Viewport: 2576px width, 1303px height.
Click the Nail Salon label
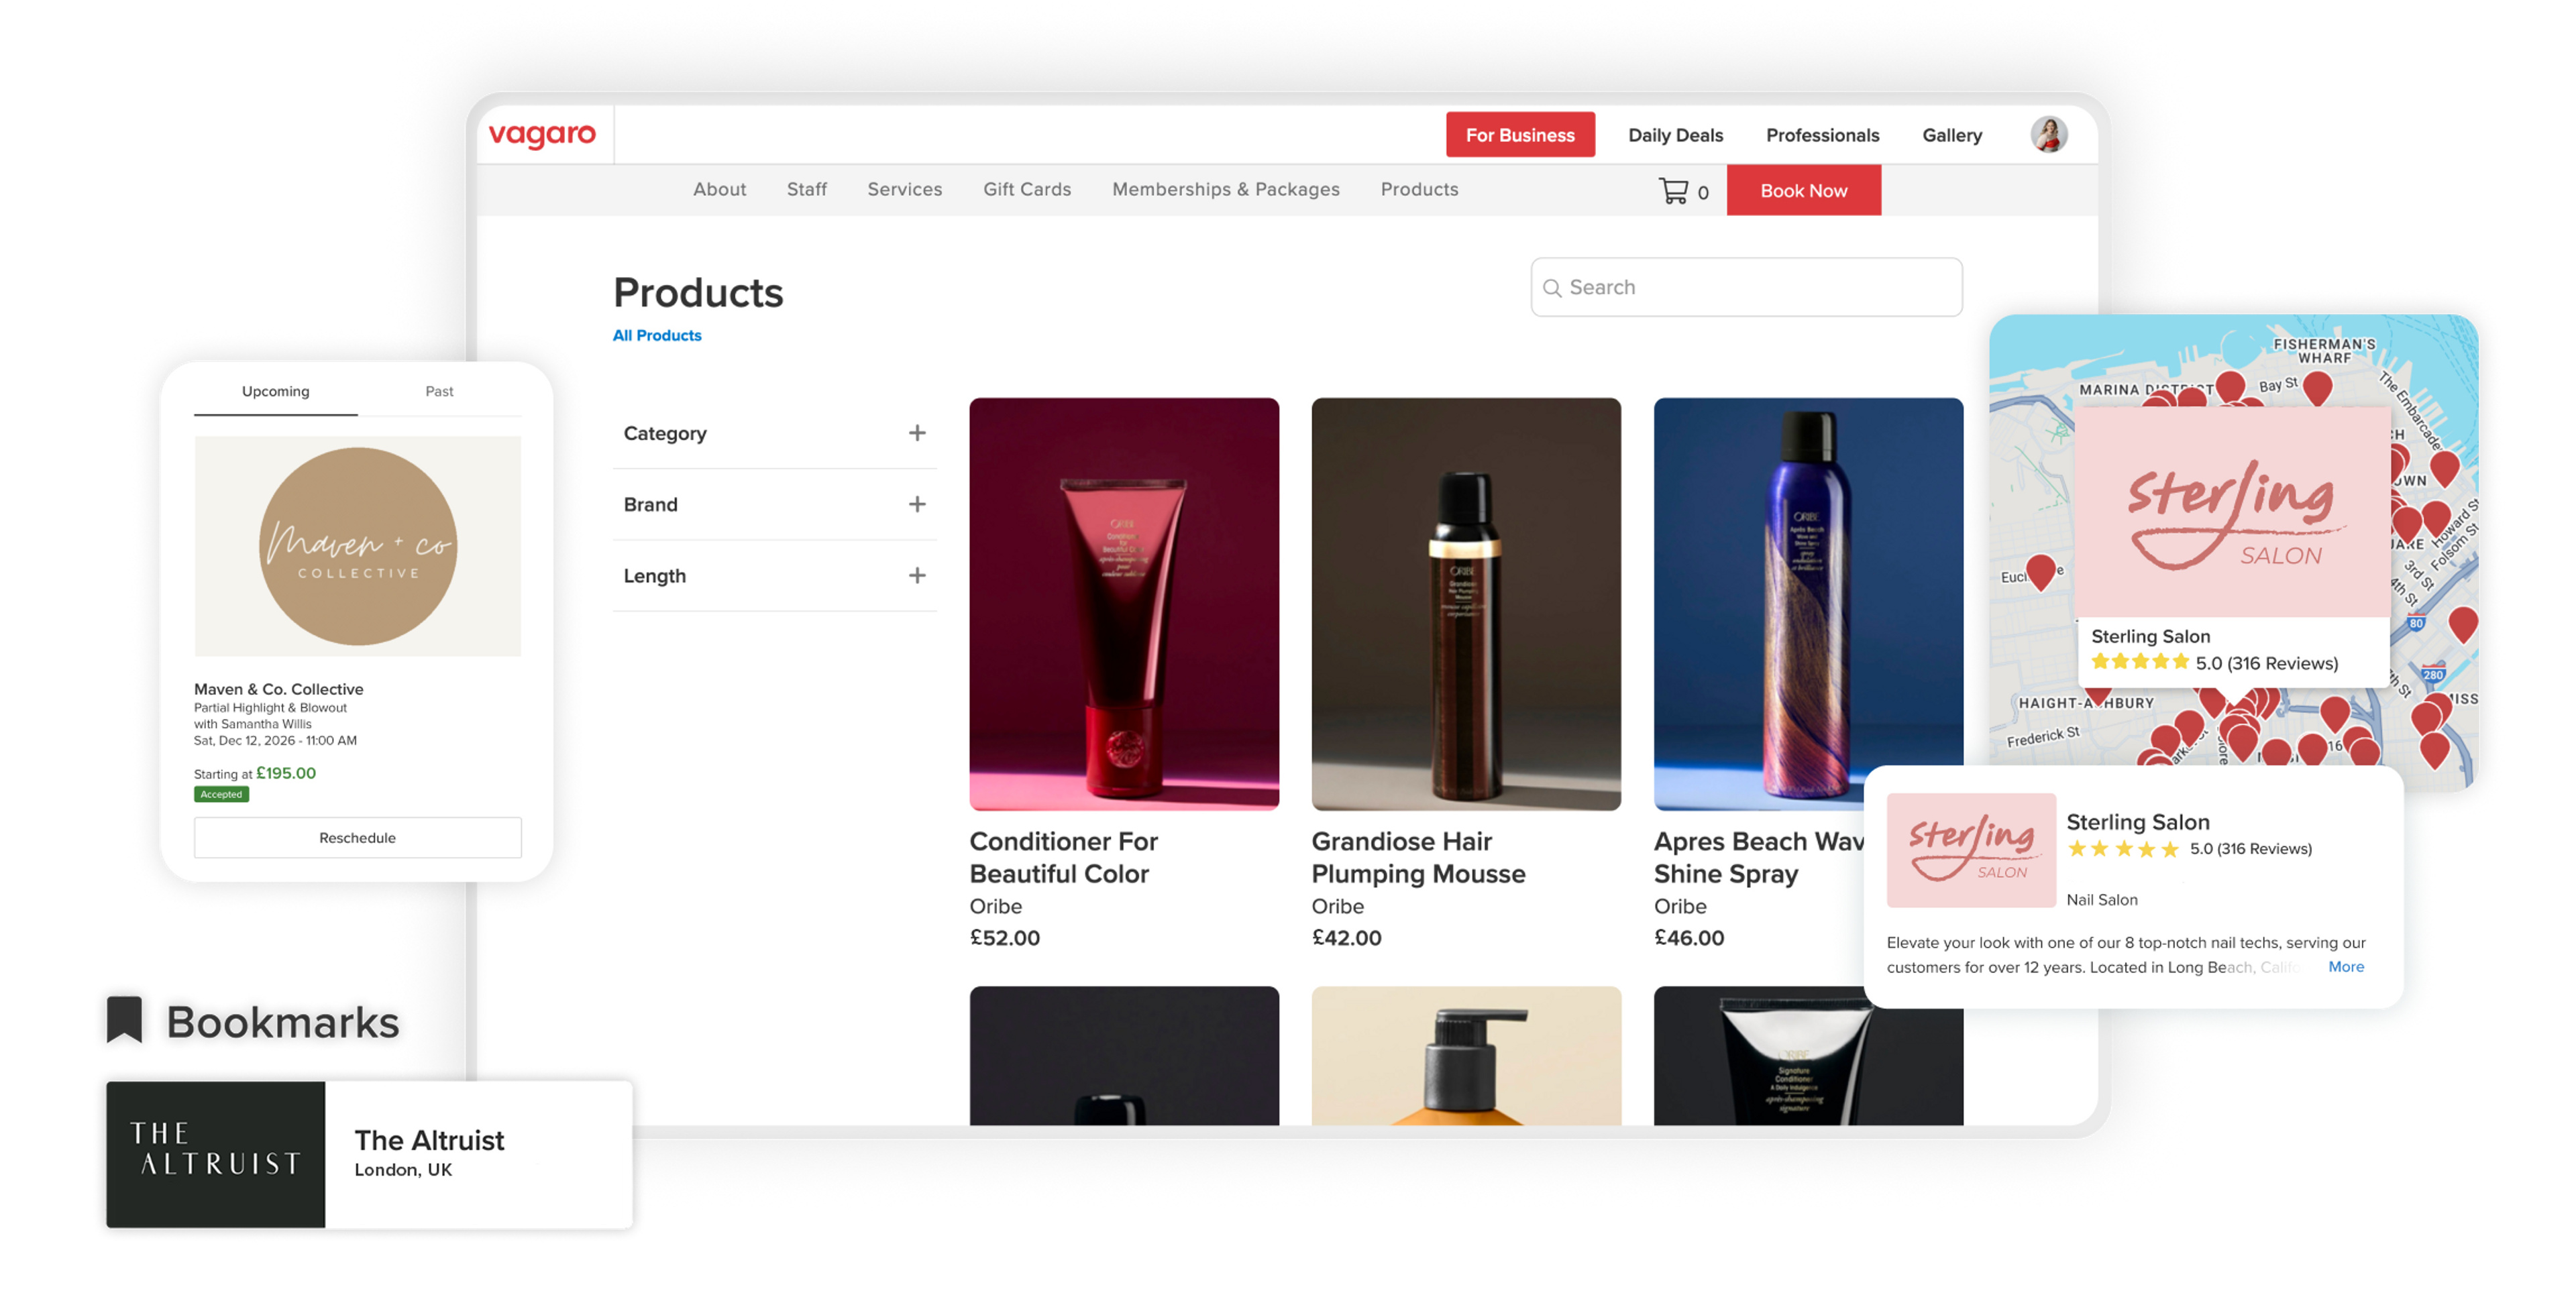(x=2101, y=899)
